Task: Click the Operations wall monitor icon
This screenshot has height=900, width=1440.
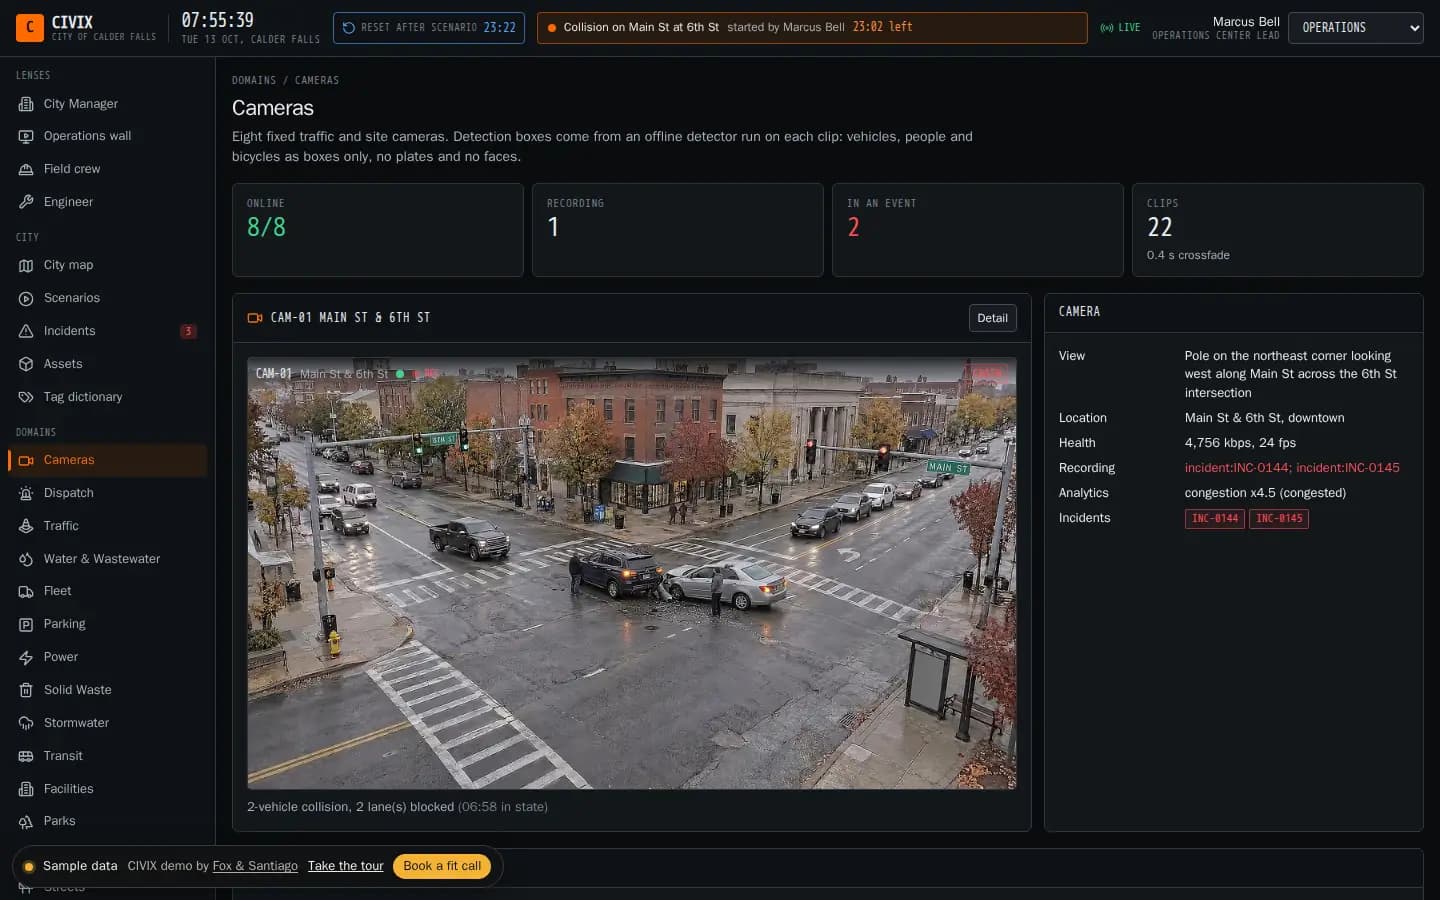Action: coord(26,136)
